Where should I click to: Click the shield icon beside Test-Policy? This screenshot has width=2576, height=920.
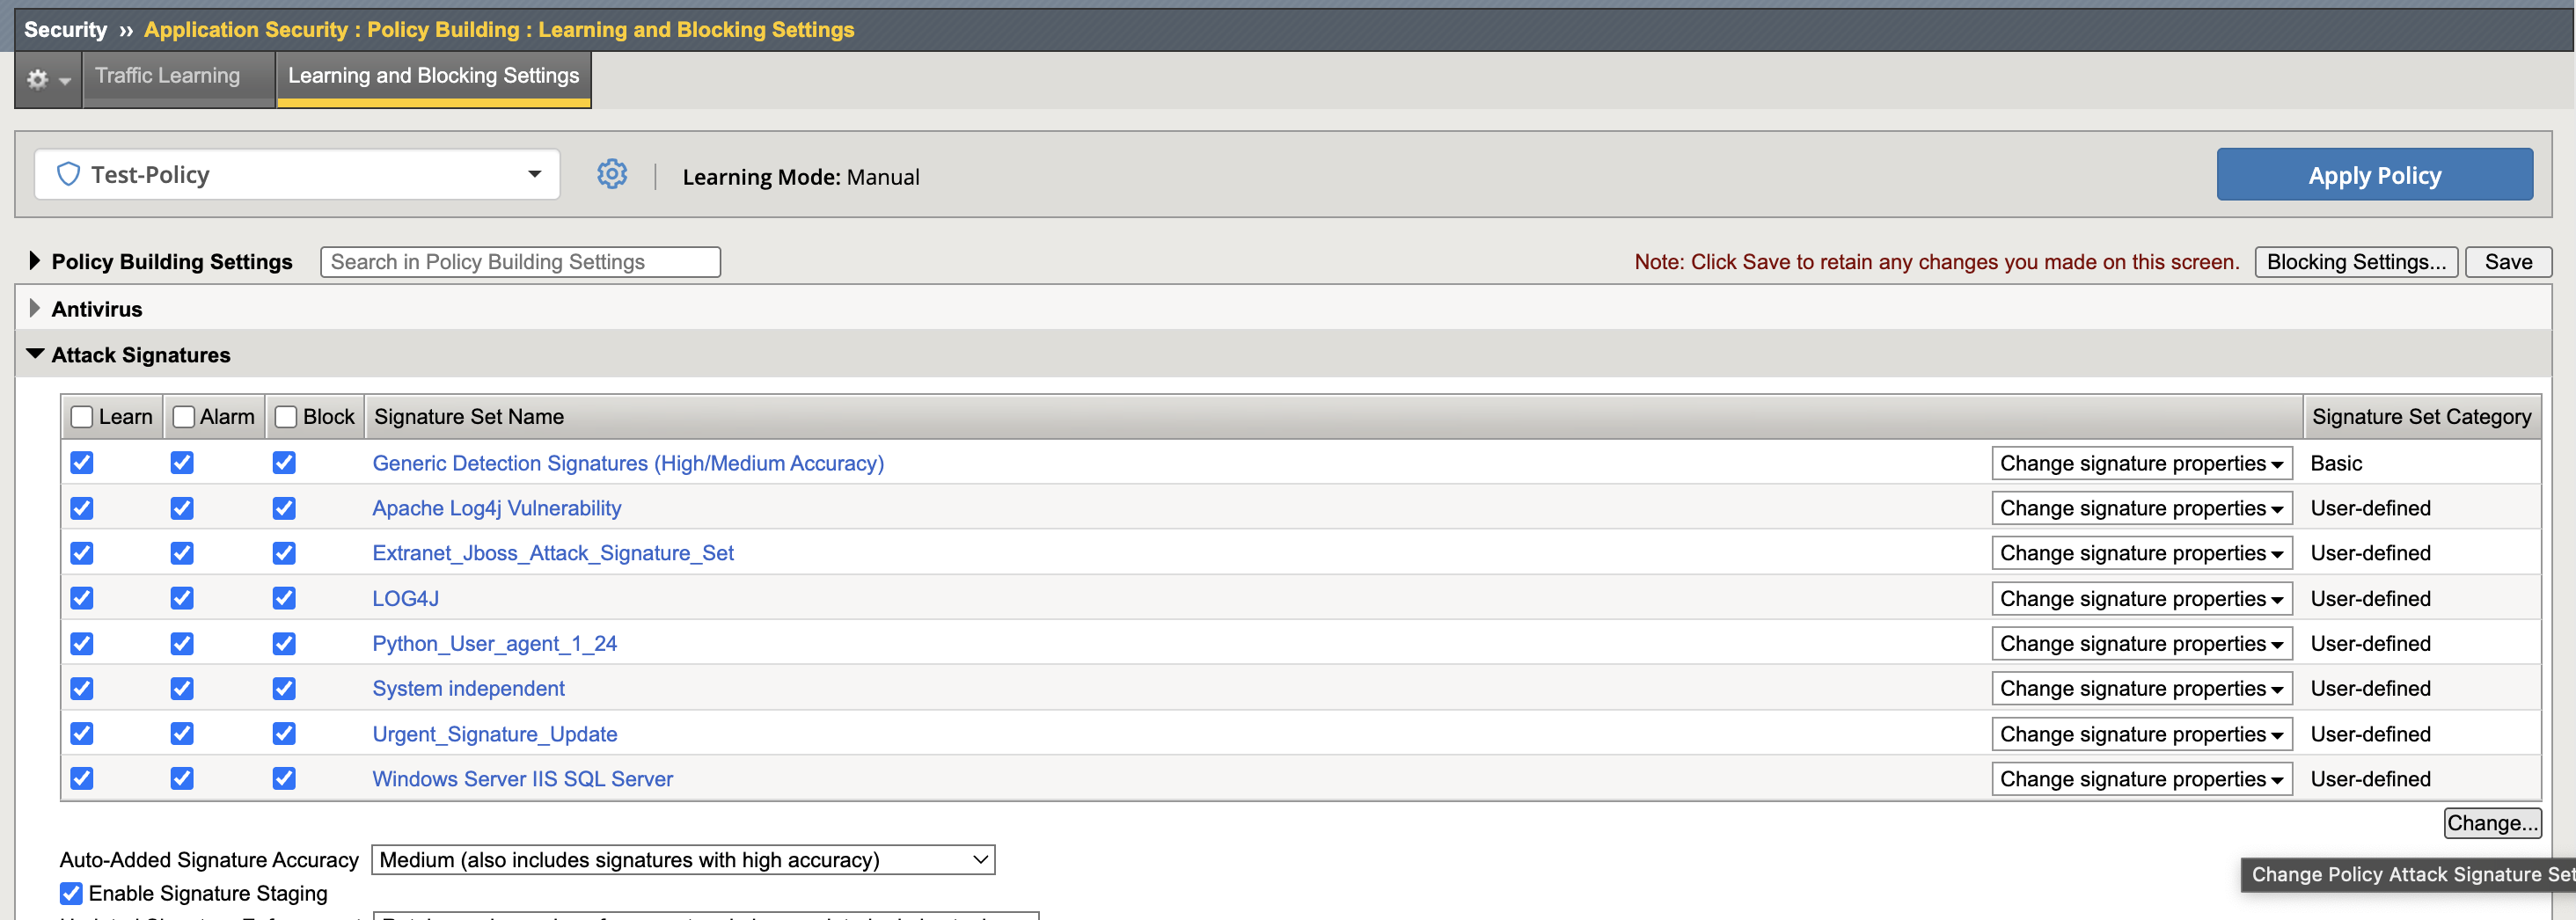tap(68, 174)
